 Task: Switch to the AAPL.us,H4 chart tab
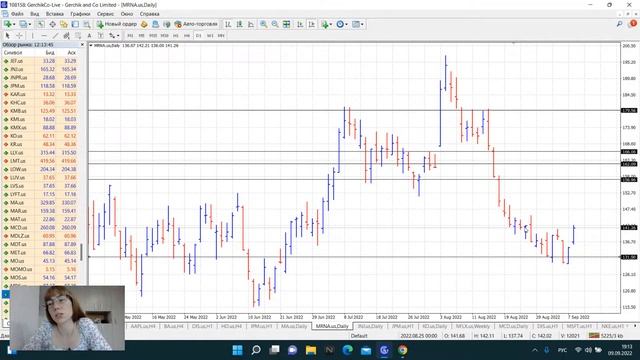click(143, 327)
